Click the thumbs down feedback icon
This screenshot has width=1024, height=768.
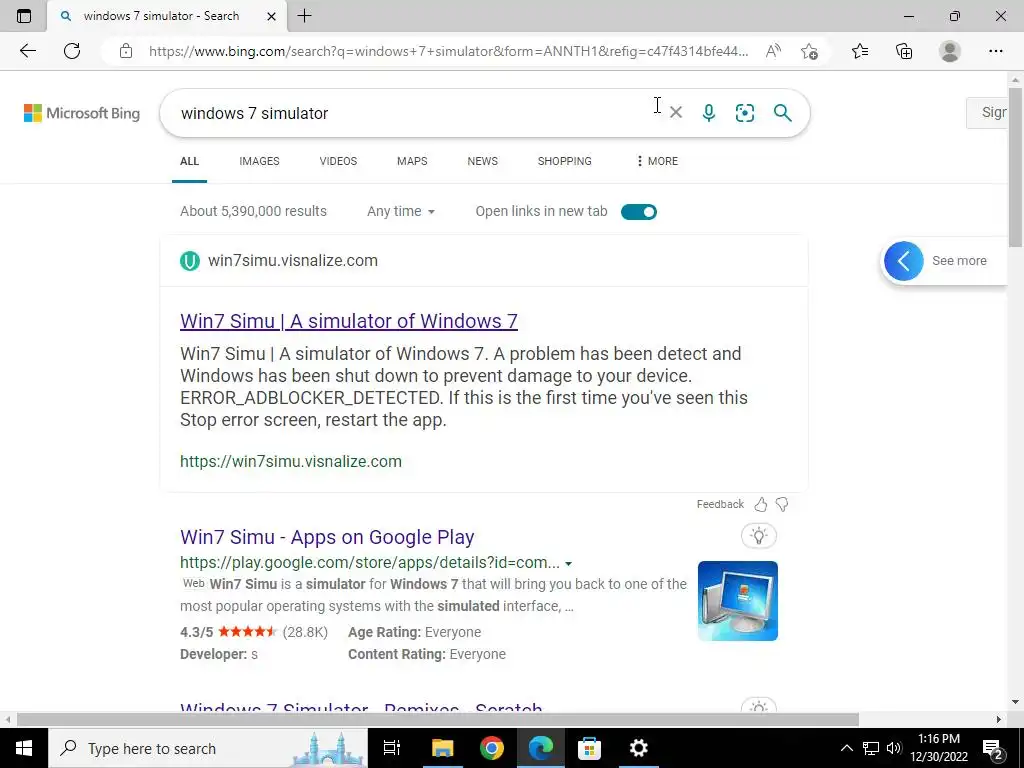pos(782,504)
